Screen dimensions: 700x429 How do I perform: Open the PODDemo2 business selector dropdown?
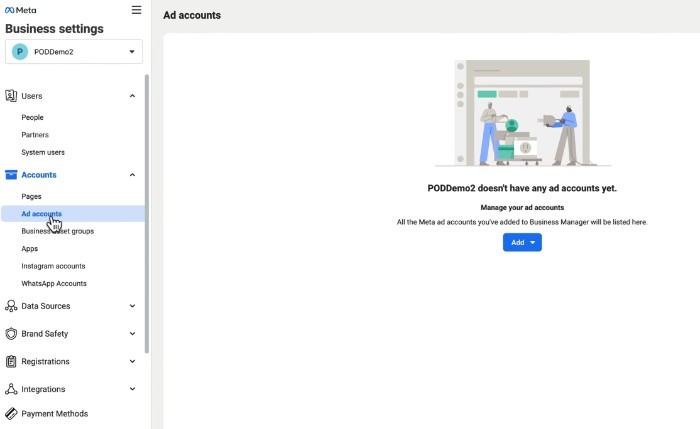pos(74,52)
